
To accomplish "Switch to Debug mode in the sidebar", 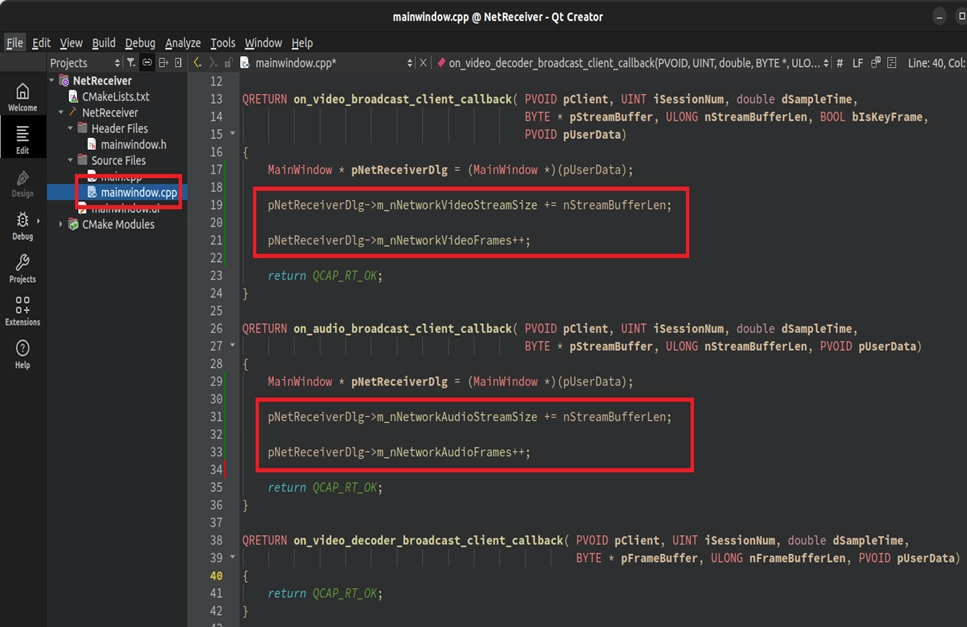I will pyautogui.click(x=23, y=226).
